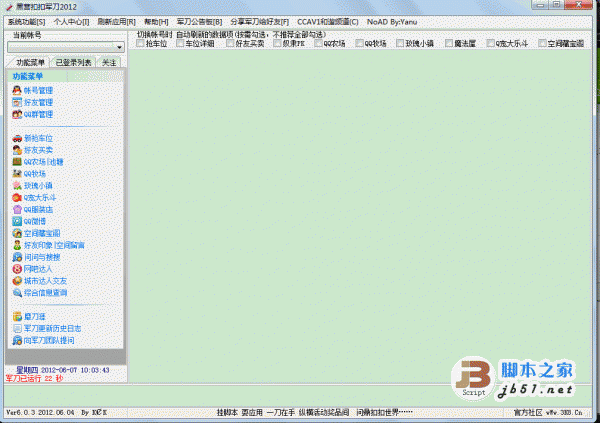Open 城市达人交友 using its star icon
Image resolution: width=600 pixels, height=423 pixels.
pos(17,281)
